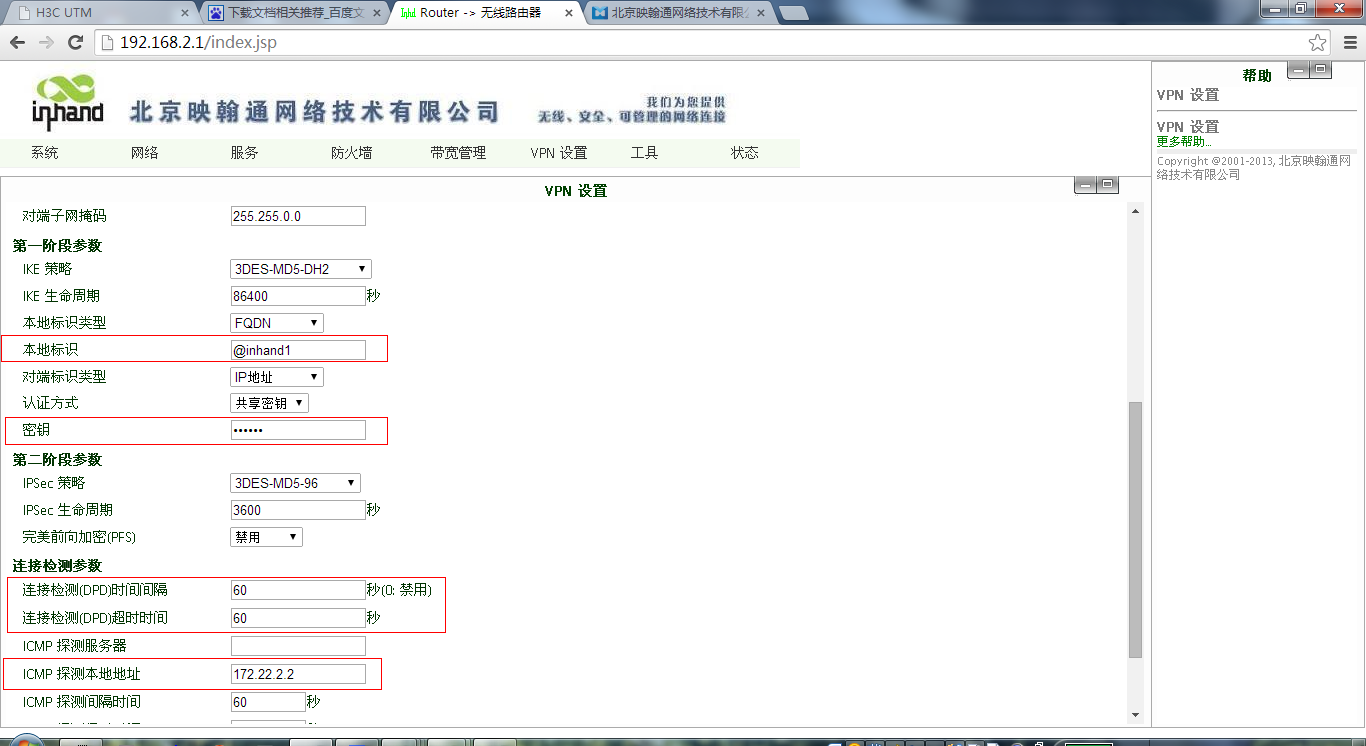Bookmark this page with the star icon

(x=1317, y=43)
